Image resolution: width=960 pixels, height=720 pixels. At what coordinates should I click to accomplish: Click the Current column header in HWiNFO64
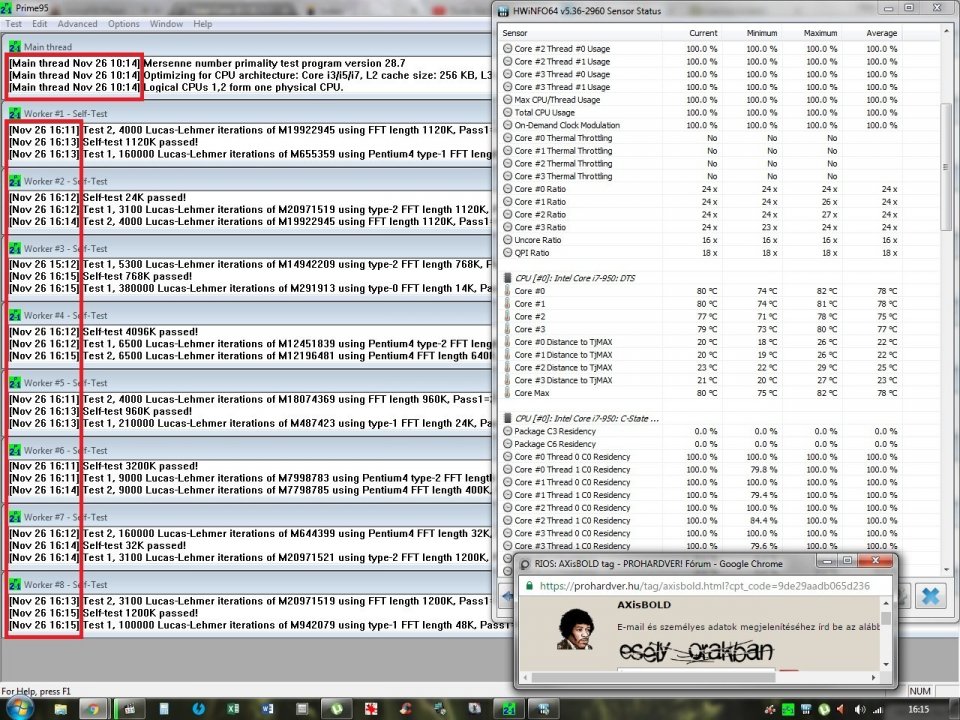[x=692, y=33]
